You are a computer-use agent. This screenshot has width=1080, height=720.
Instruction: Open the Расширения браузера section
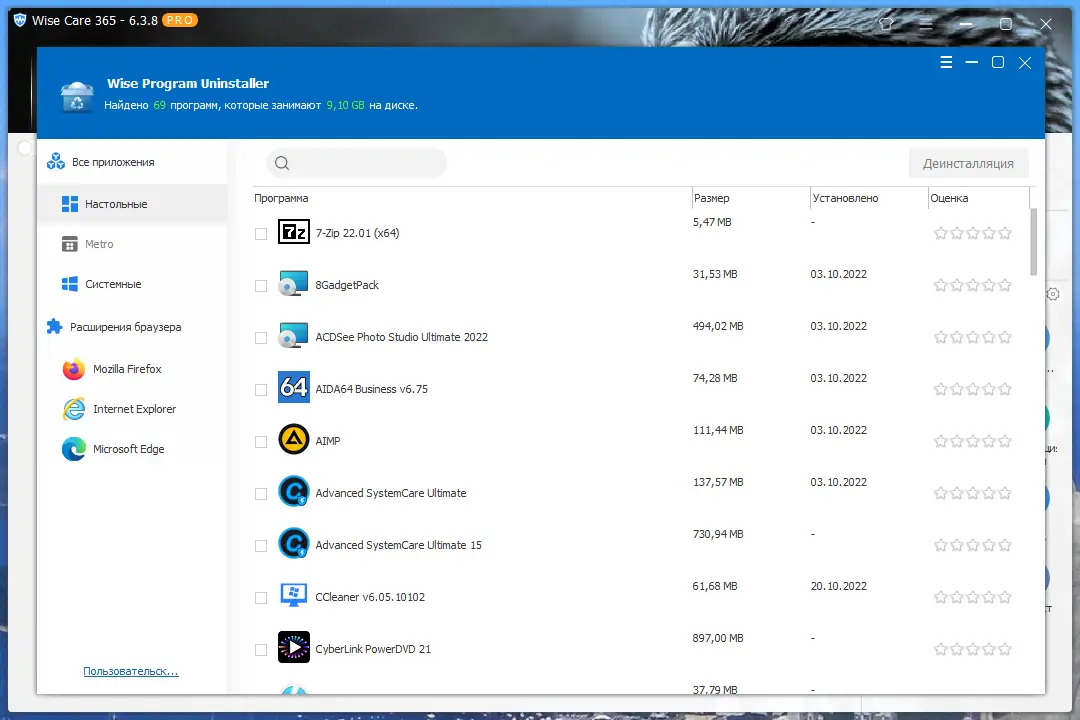pos(132,327)
